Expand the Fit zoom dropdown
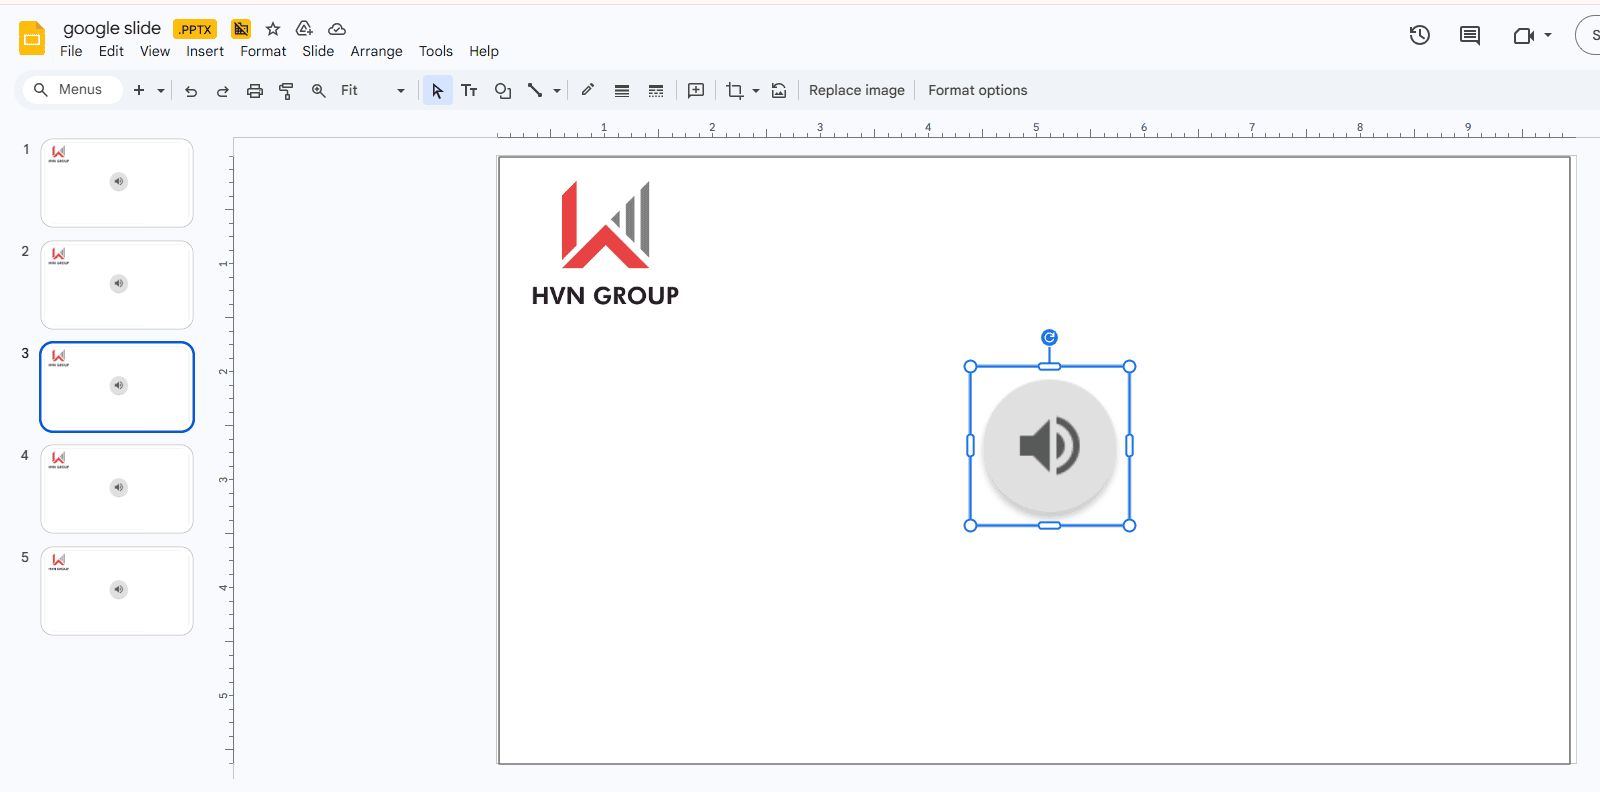This screenshot has width=1600, height=792. coord(401,91)
